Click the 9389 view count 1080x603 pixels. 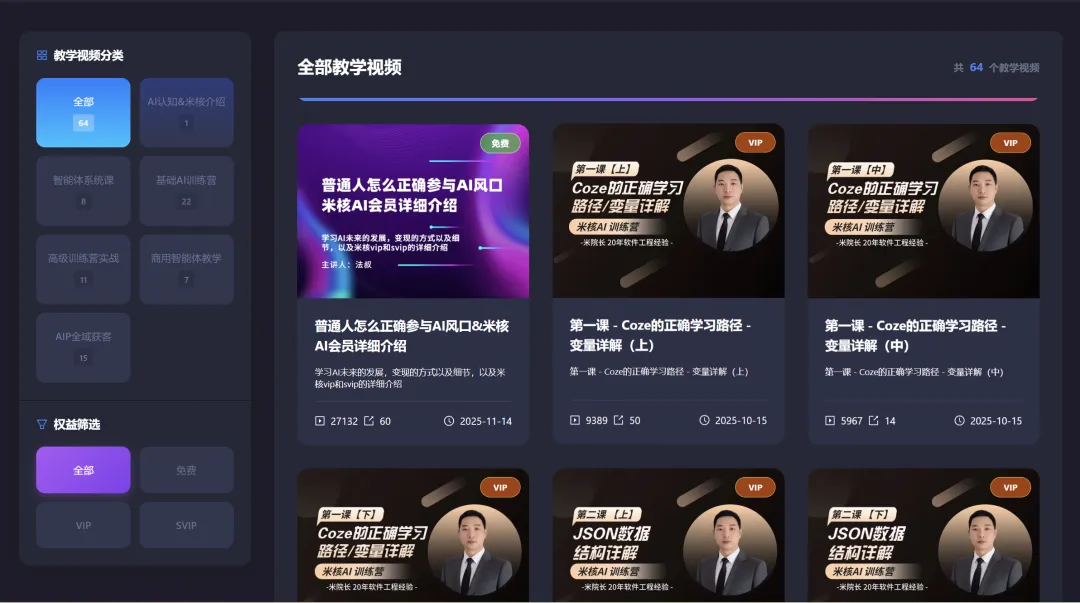(x=596, y=420)
